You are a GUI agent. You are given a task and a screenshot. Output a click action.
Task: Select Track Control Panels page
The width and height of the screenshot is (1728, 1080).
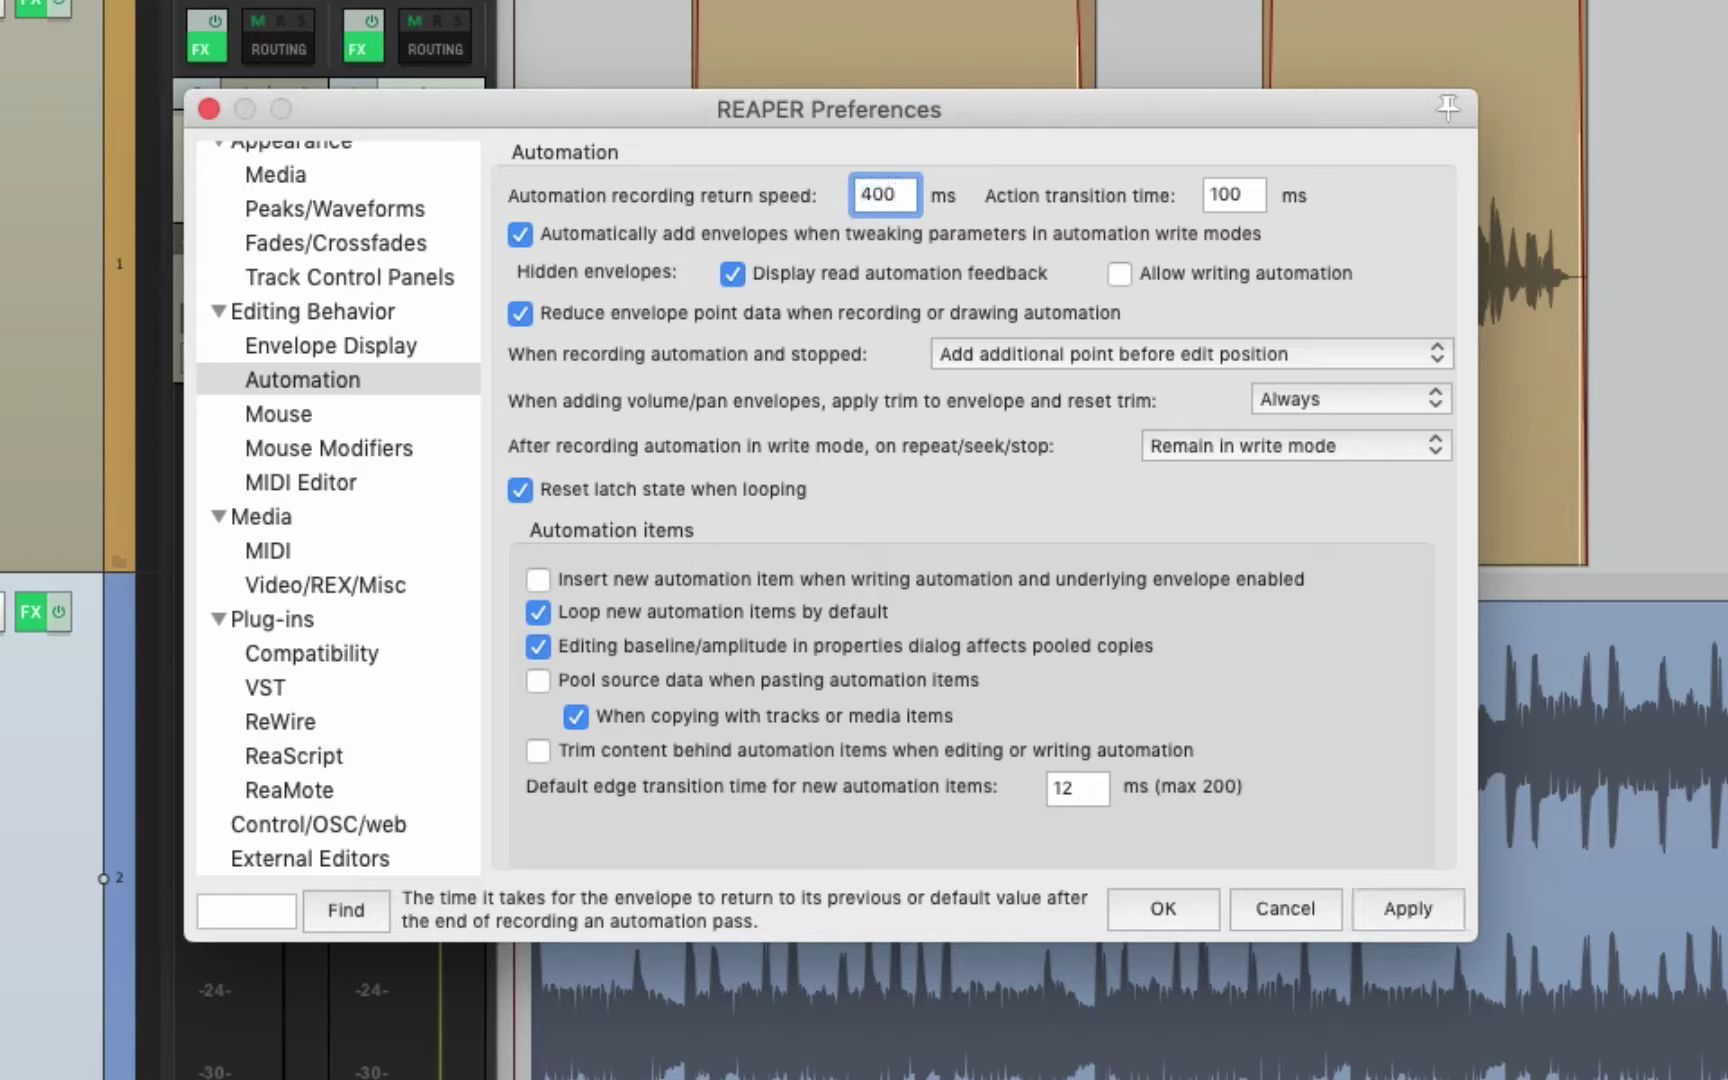point(350,277)
